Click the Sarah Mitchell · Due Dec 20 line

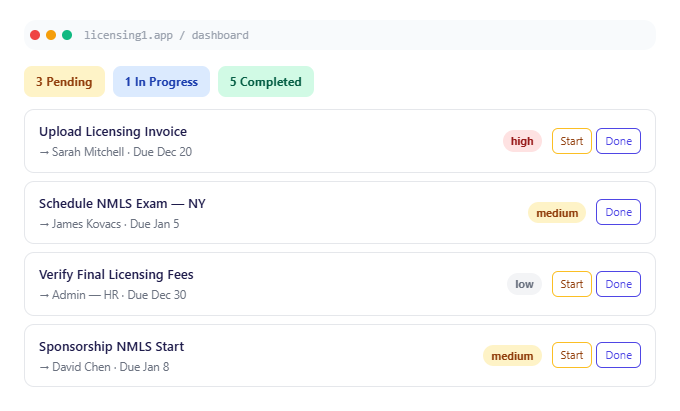click(x=115, y=152)
